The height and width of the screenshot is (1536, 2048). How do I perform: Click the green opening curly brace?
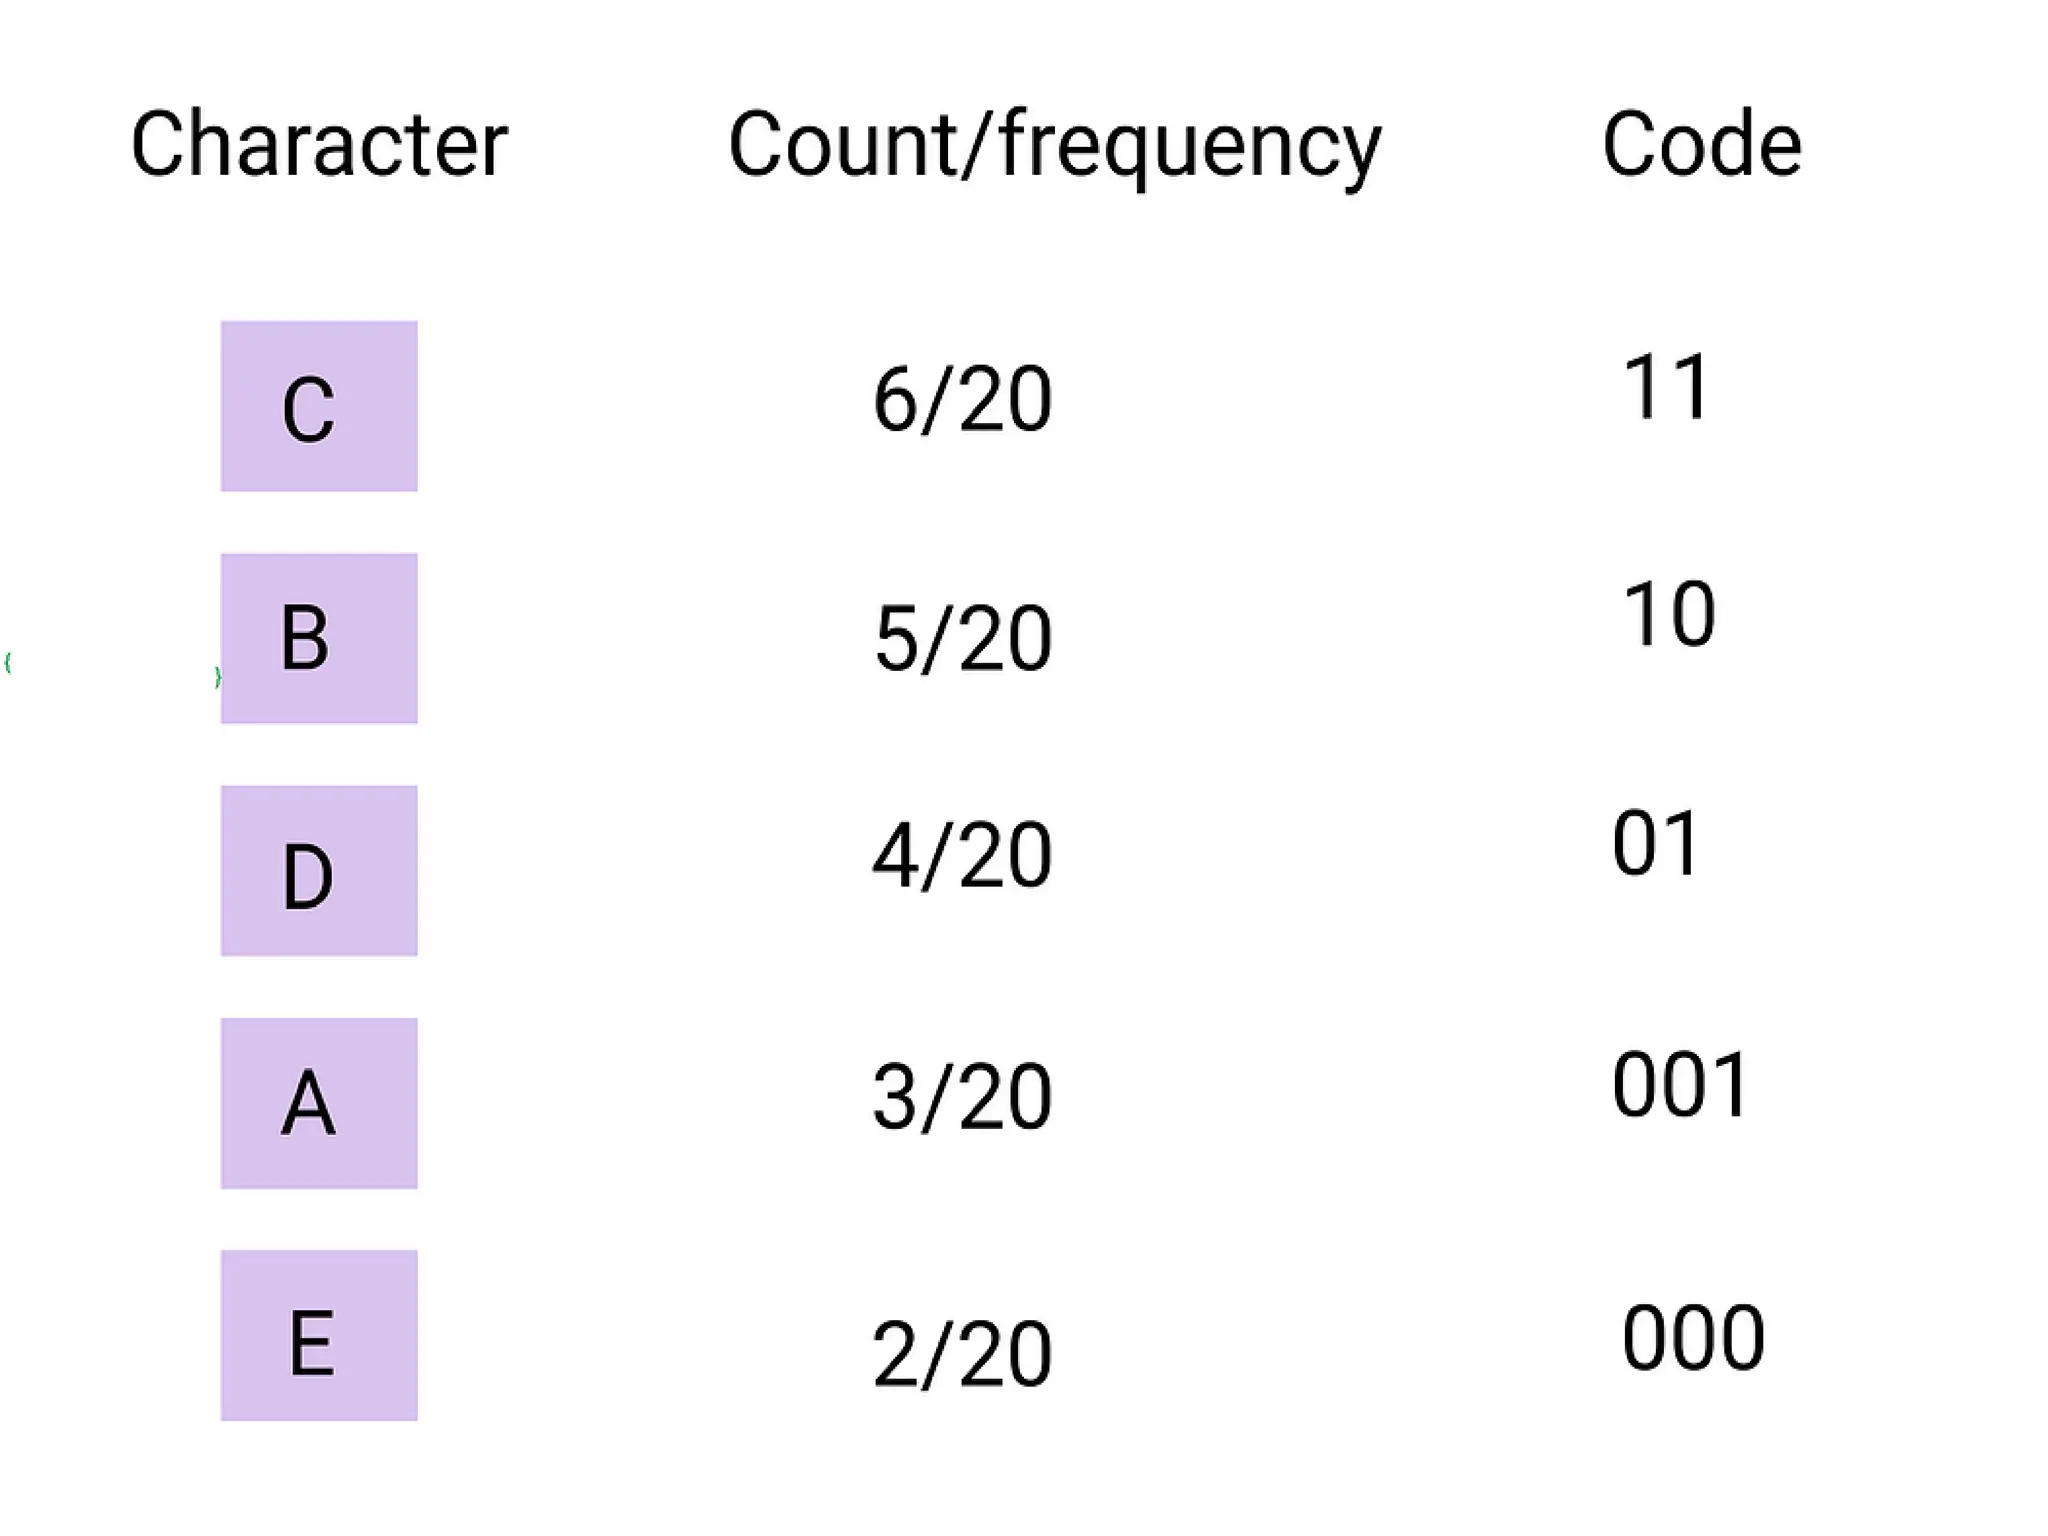(x=8, y=662)
